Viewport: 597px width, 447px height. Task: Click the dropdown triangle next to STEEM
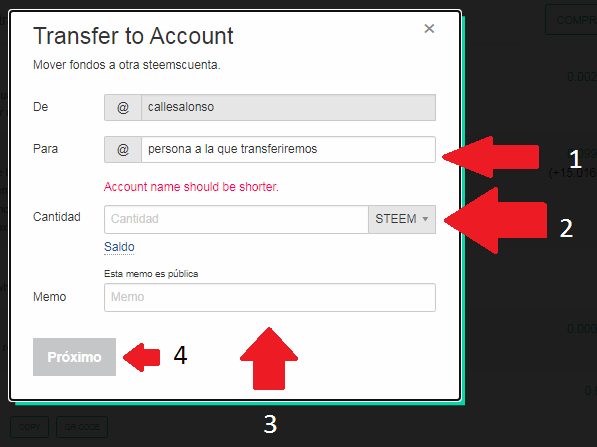point(425,219)
